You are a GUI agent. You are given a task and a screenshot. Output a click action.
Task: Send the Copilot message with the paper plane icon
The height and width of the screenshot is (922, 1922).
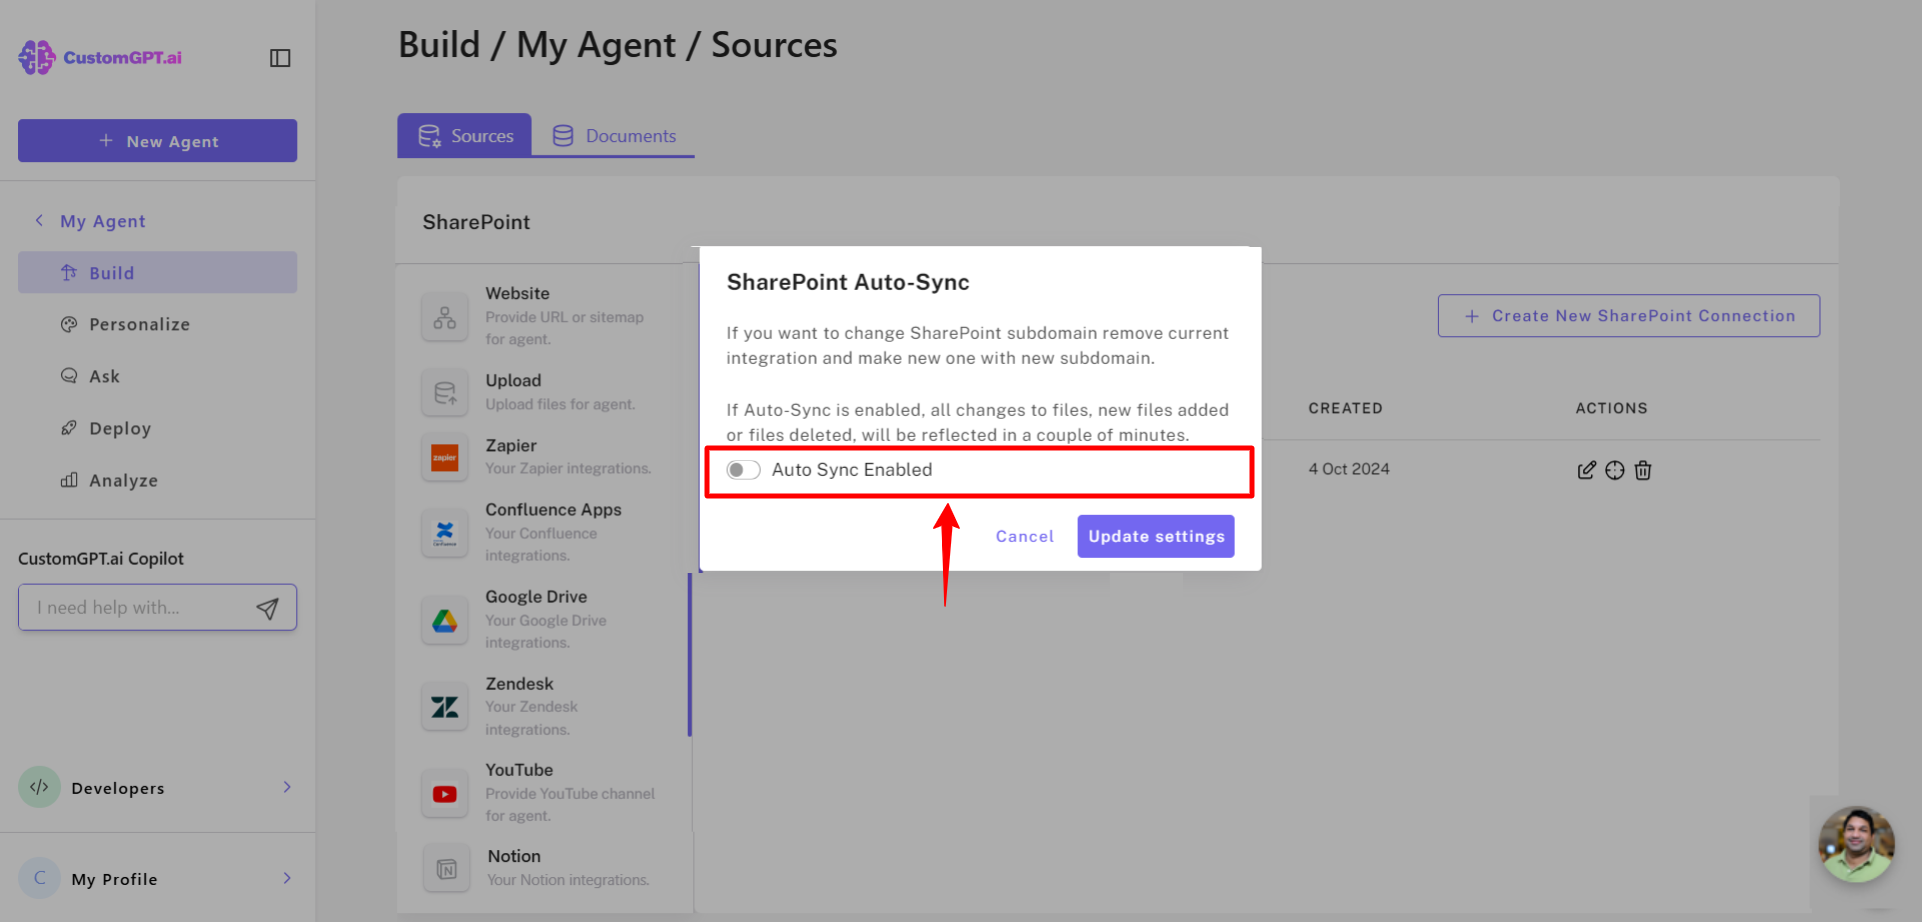click(x=267, y=608)
